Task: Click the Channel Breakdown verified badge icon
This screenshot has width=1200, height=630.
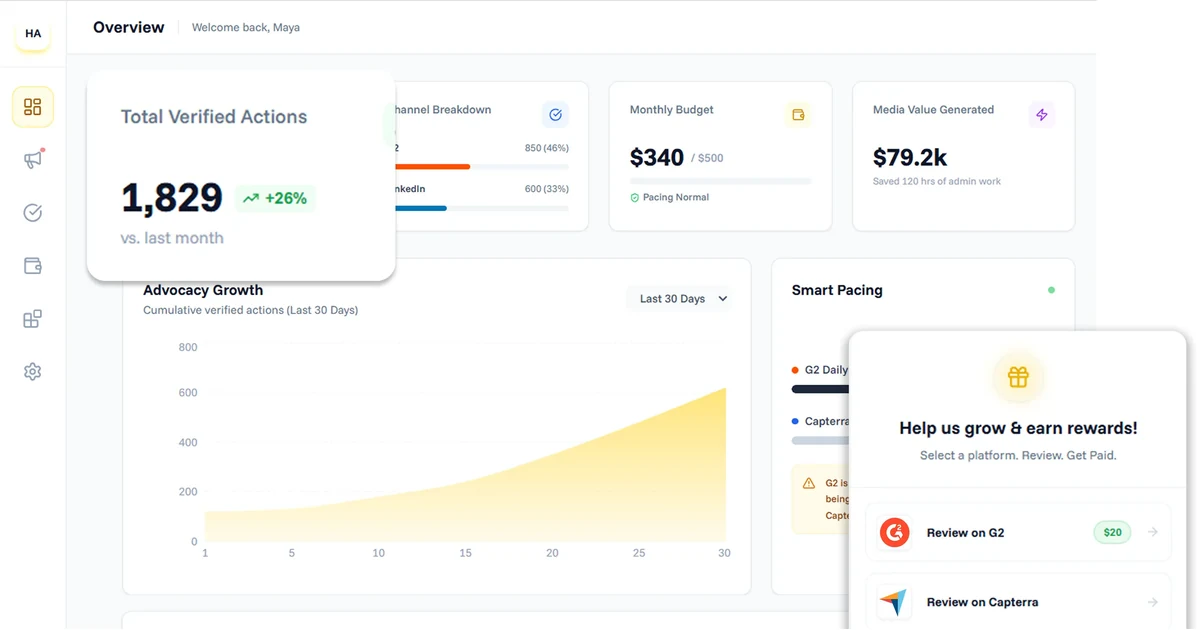Action: [x=555, y=115]
